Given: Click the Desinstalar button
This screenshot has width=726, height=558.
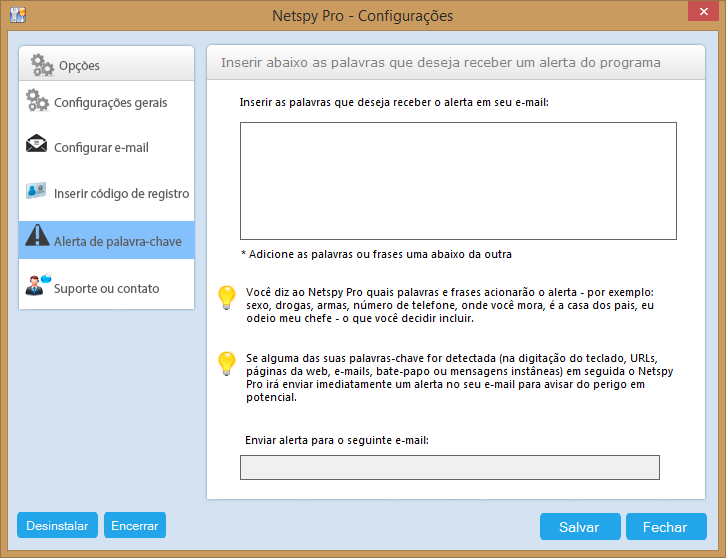Looking at the screenshot, I should click(x=57, y=525).
